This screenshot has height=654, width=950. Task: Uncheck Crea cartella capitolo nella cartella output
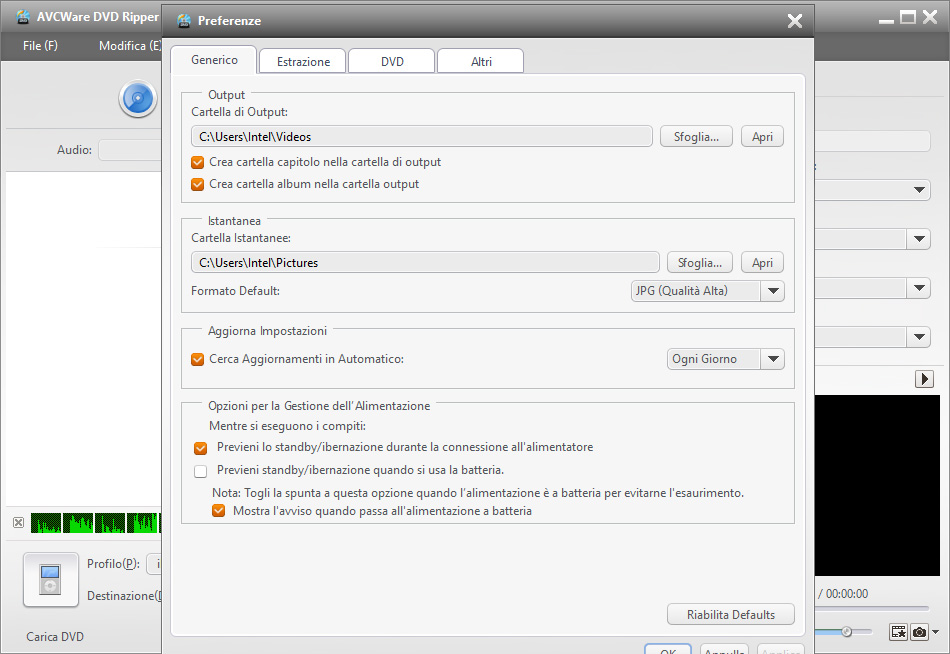point(198,162)
